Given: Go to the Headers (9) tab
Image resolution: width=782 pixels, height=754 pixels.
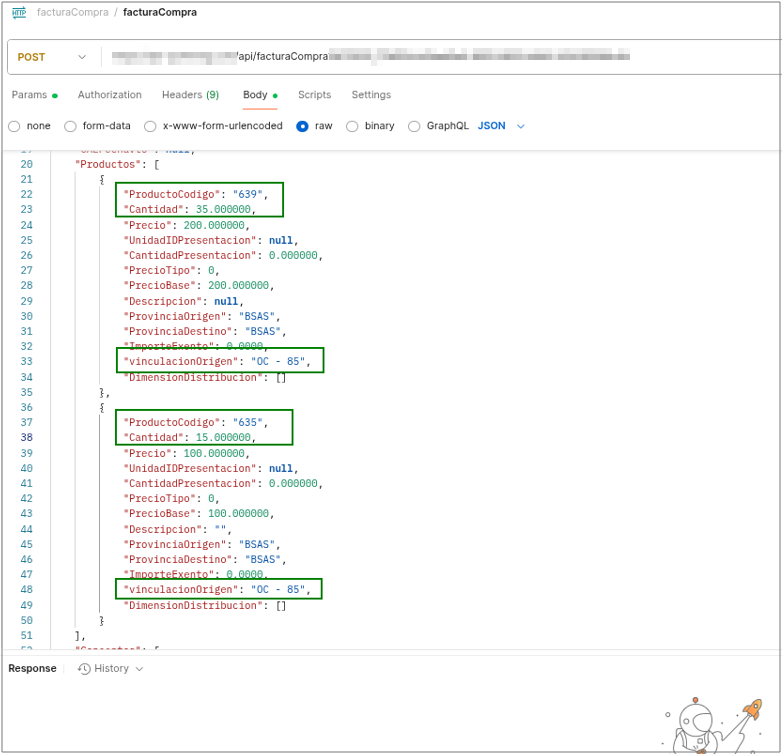Looking at the screenshot, I should click(190, 95).
